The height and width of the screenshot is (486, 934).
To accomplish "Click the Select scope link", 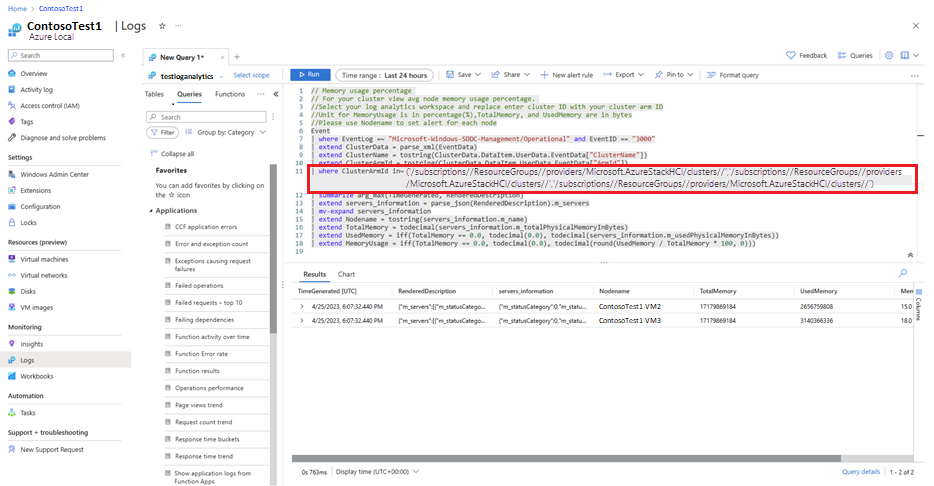I will pos(251,75).
